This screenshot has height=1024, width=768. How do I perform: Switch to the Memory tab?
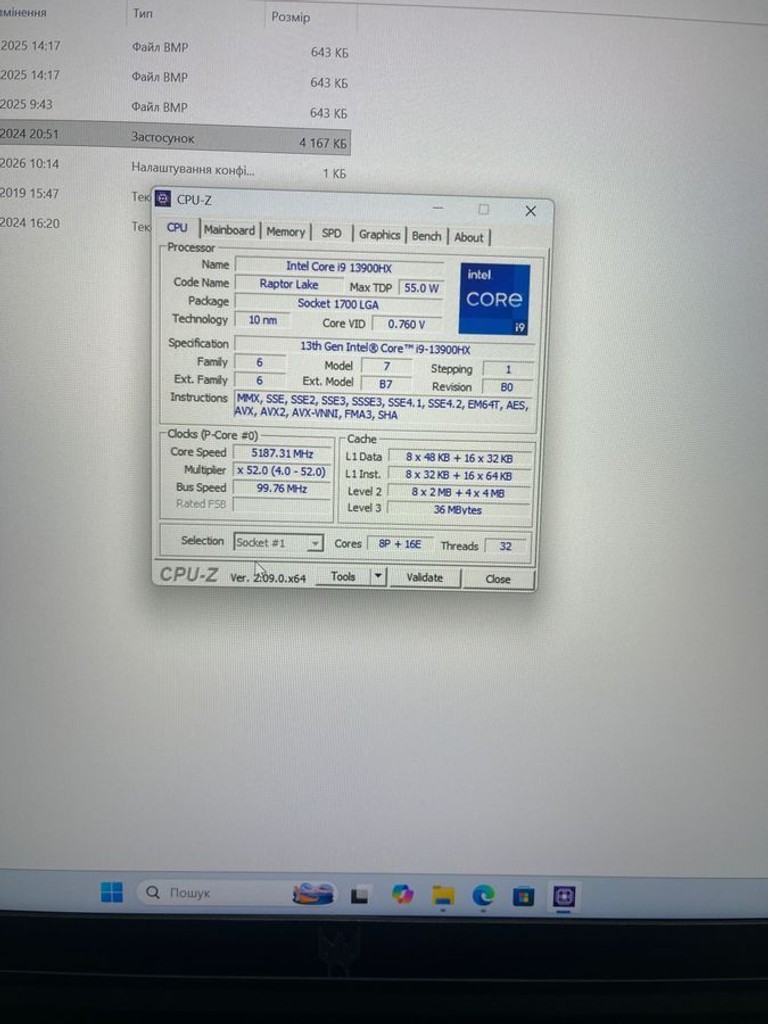click(x=285, y=232)
